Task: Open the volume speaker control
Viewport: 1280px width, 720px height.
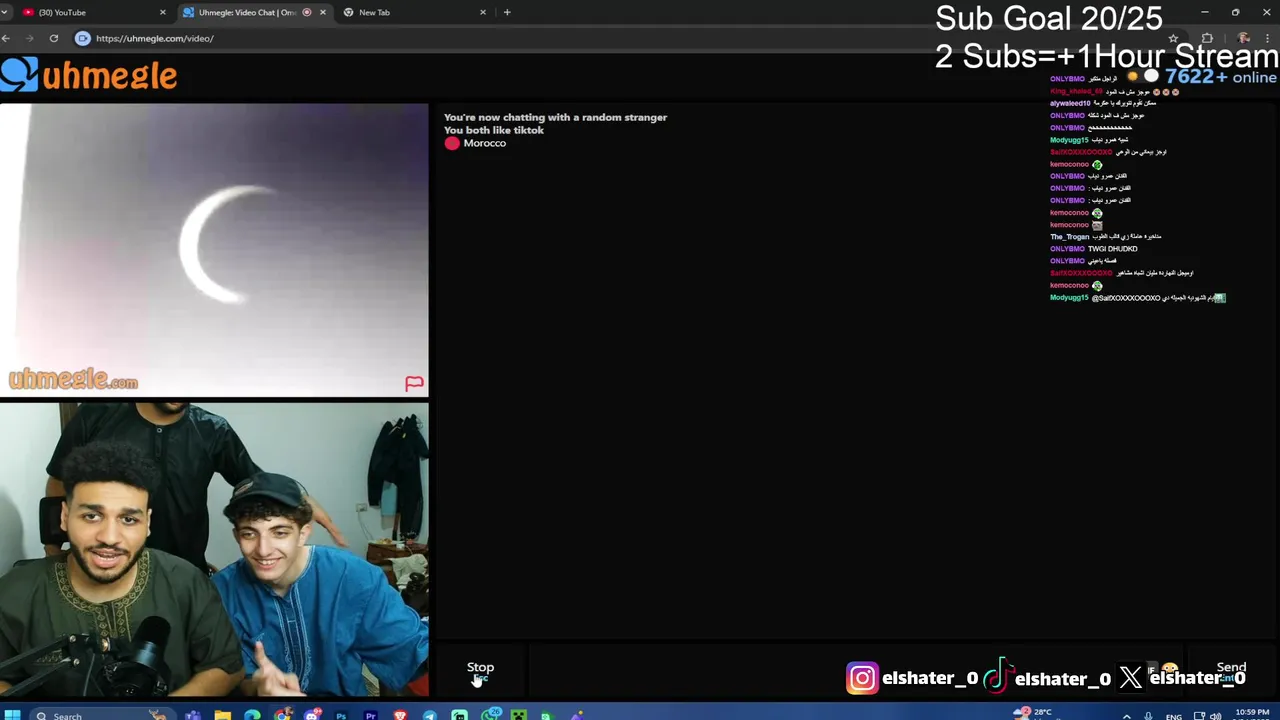Action: (x=1215, y=716)
